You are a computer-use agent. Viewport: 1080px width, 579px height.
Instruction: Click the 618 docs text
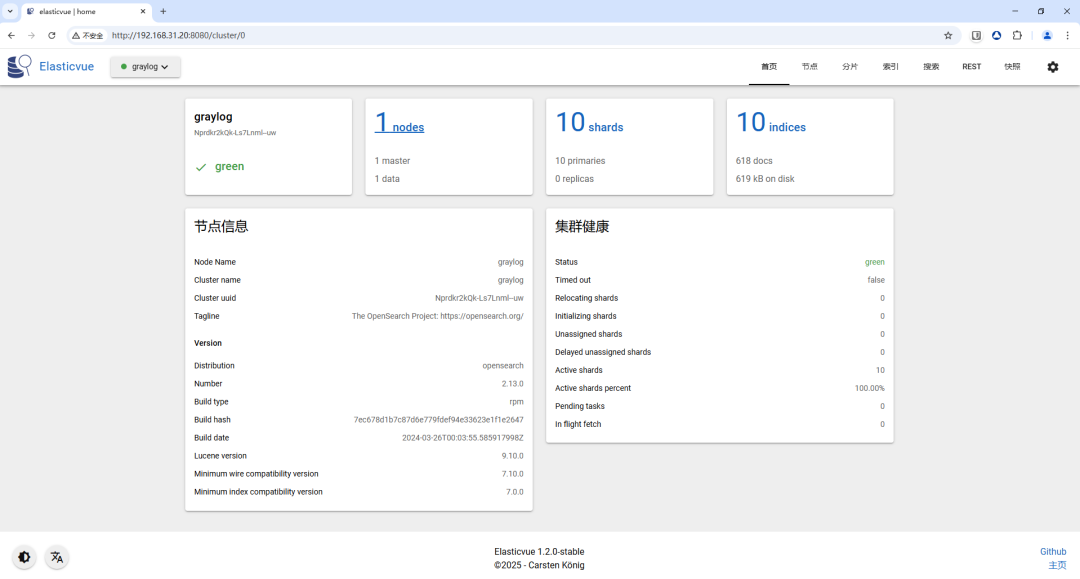(754, 160)
